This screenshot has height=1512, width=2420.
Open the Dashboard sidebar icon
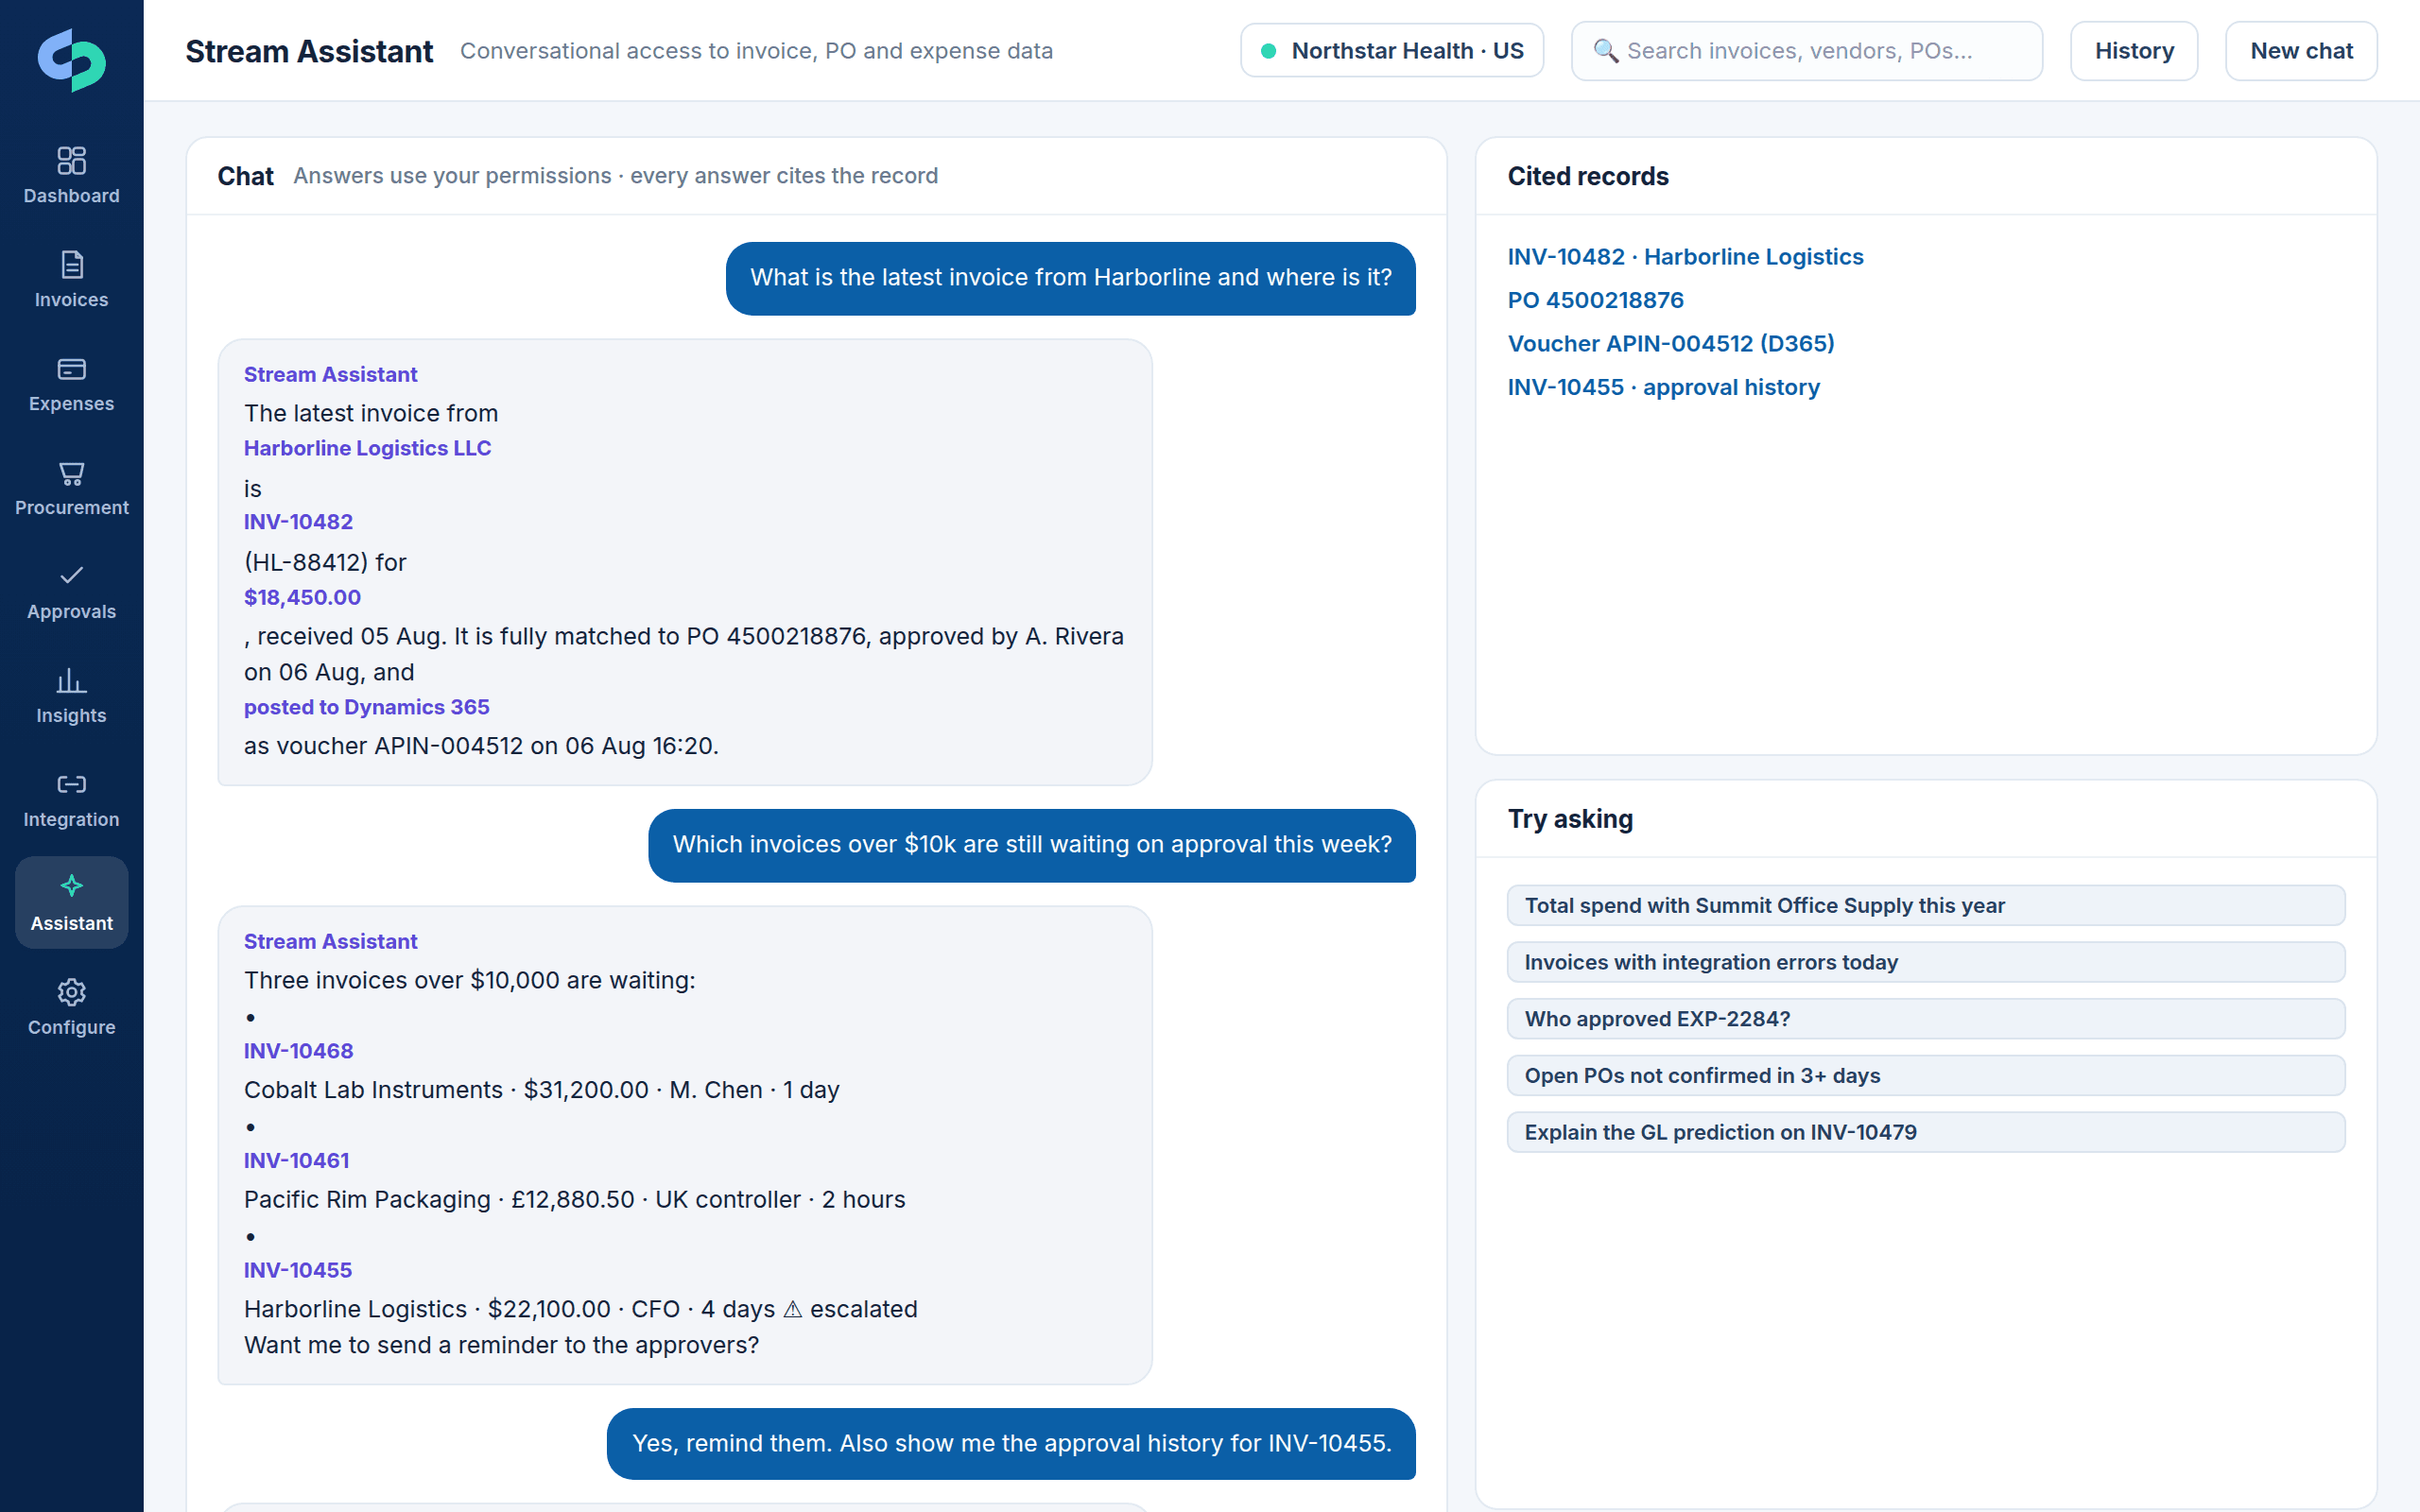click(x=71, y=160)
